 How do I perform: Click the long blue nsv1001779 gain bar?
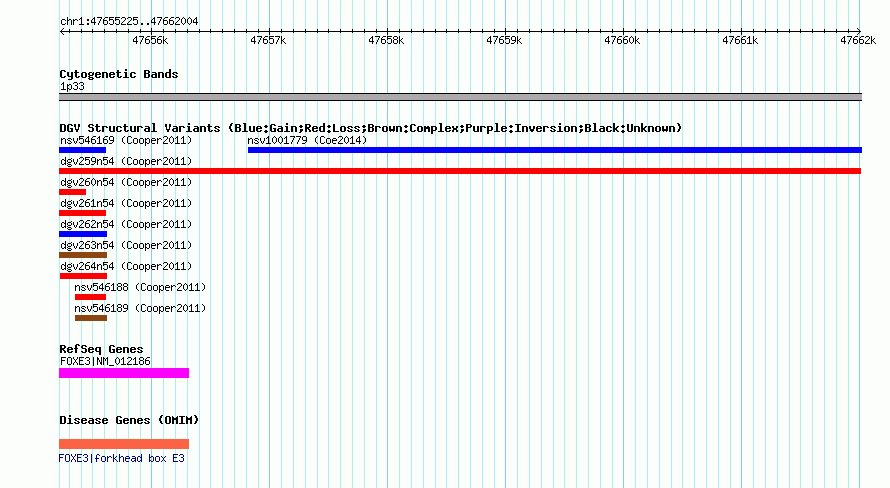tap(555, 150)
